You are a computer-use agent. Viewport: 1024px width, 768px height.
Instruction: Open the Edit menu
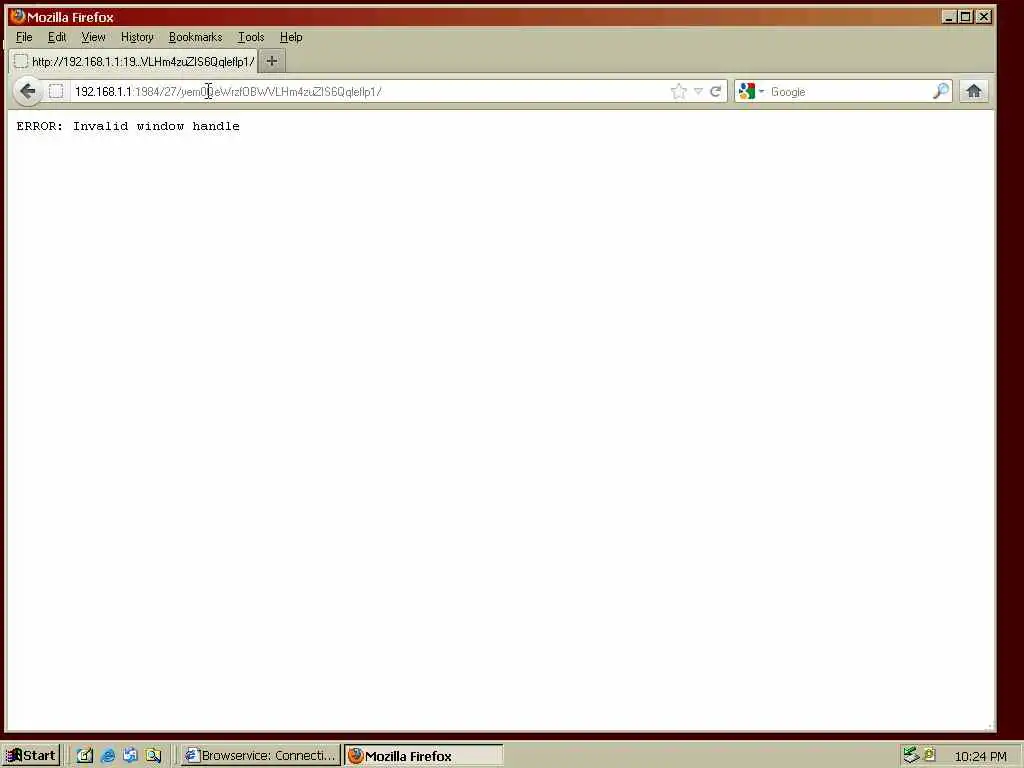57,37
